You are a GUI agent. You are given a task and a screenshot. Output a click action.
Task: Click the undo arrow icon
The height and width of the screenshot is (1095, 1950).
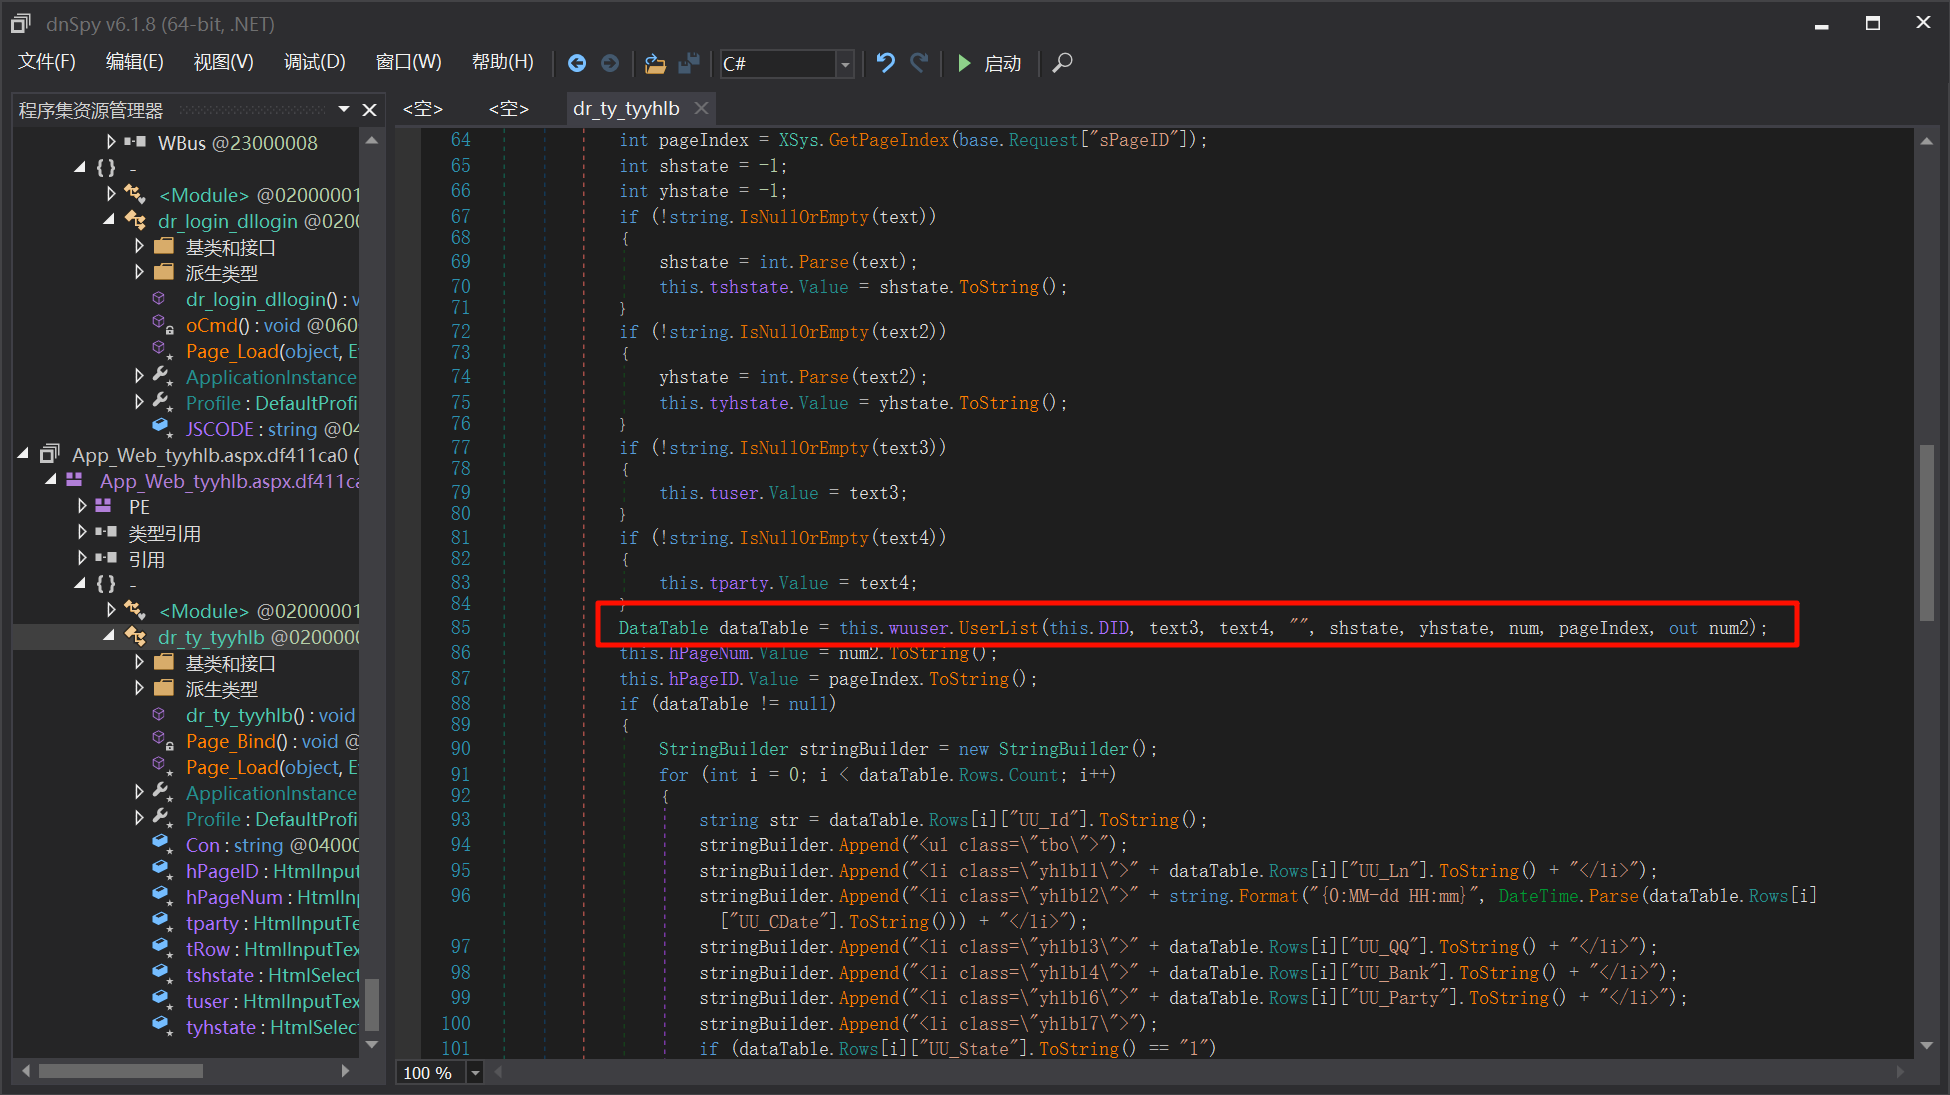[x=885, y=63]
